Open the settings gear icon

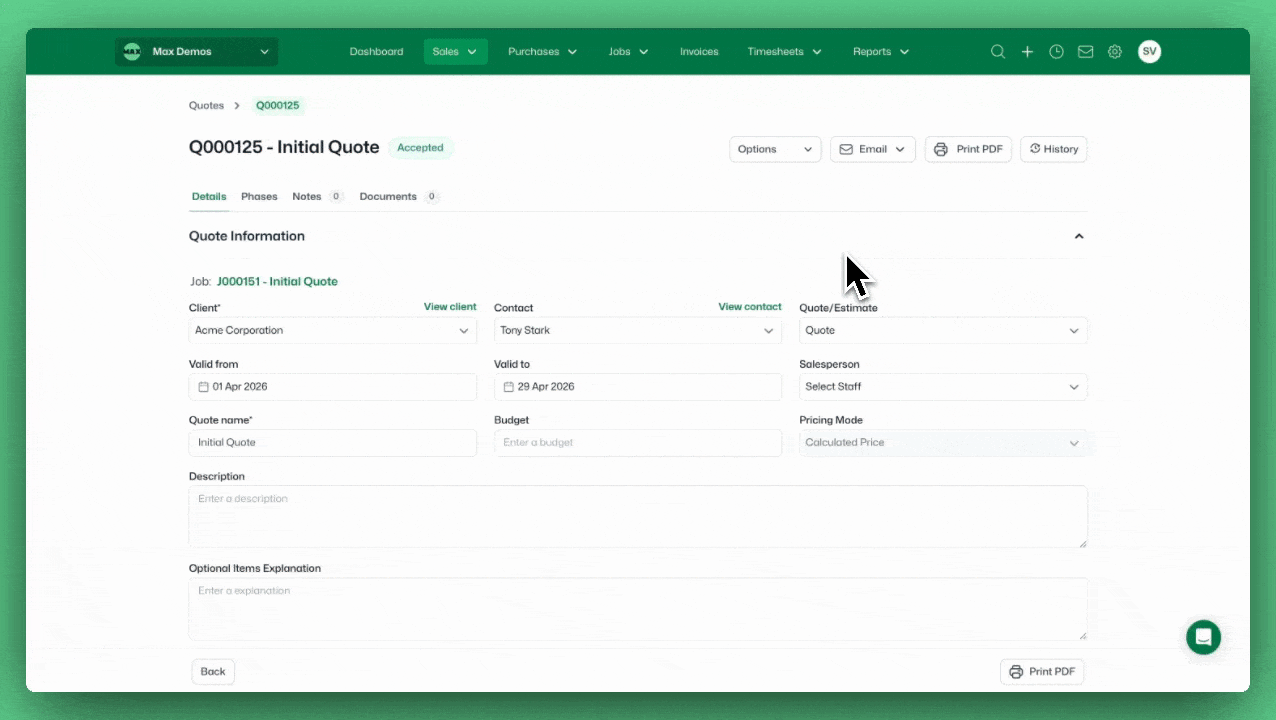point(1114,52)
